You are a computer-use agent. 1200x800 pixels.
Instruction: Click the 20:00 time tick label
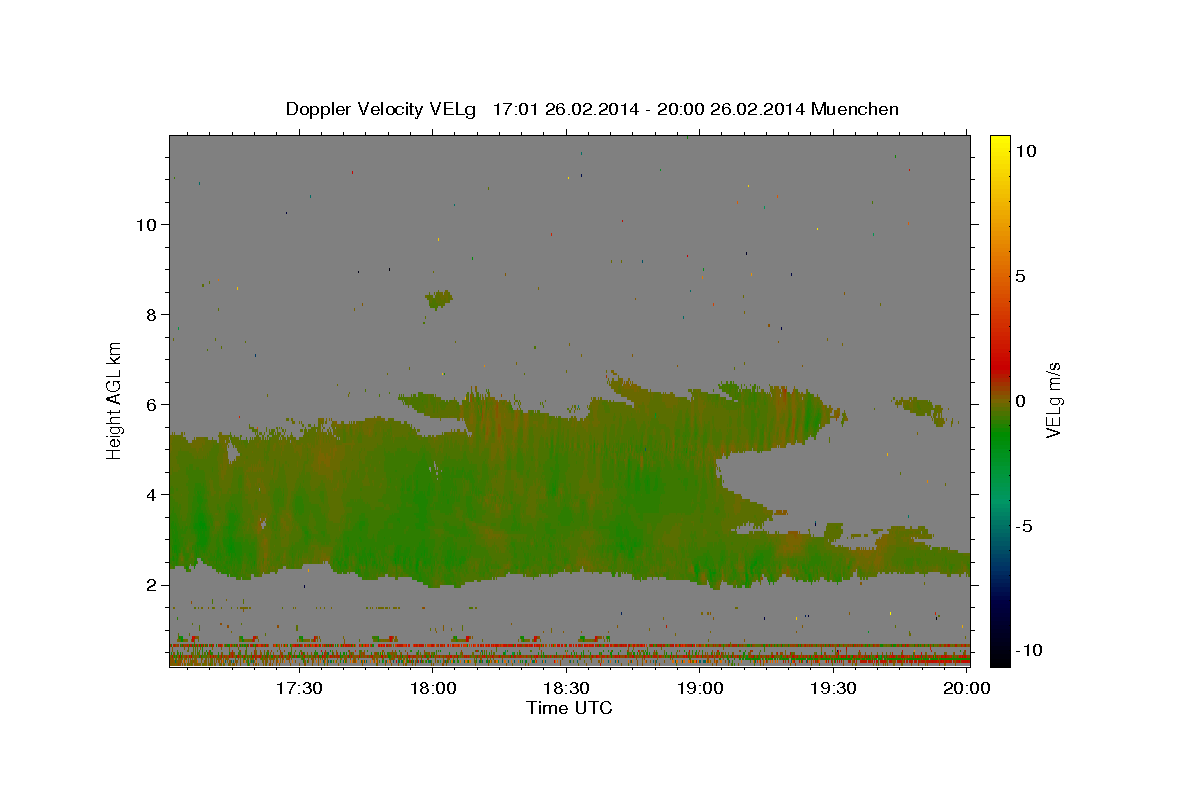tap(967, 688)
